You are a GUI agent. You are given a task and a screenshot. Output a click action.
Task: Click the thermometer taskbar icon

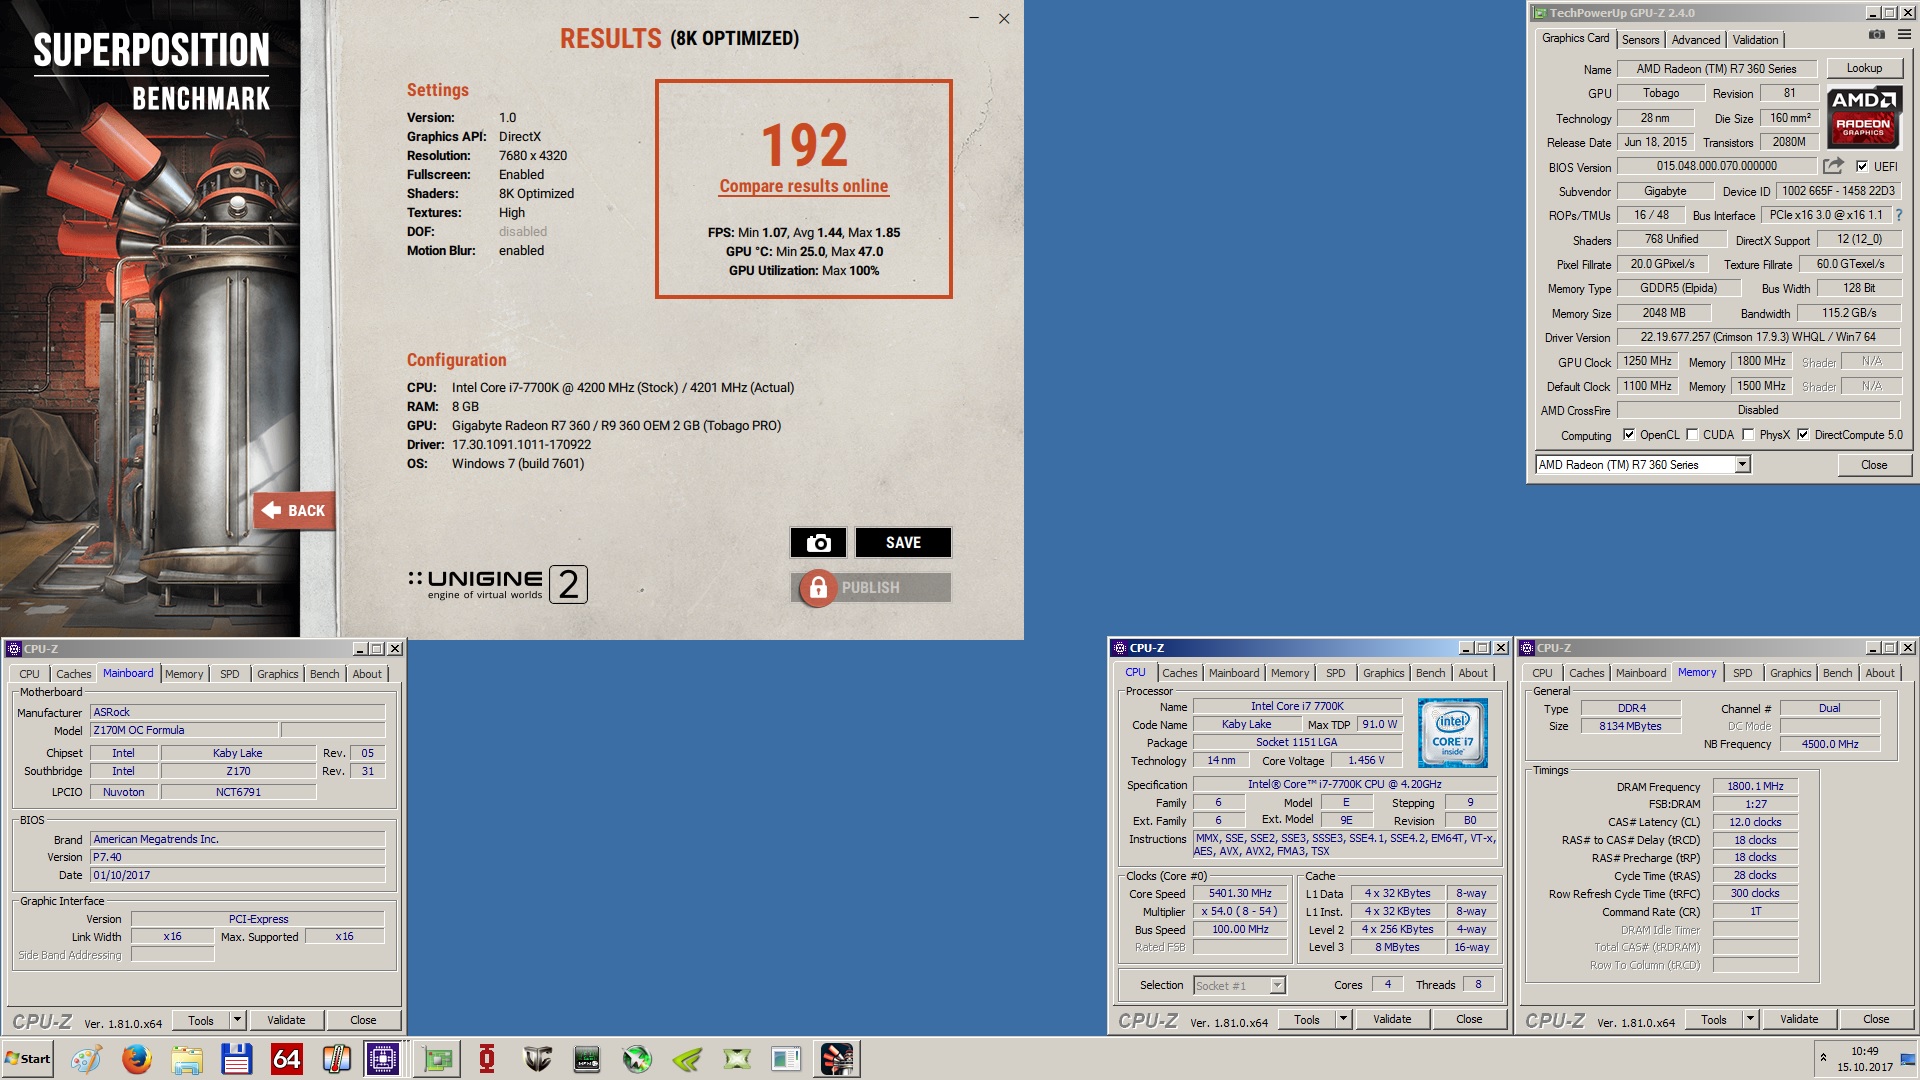(336, 1059)
